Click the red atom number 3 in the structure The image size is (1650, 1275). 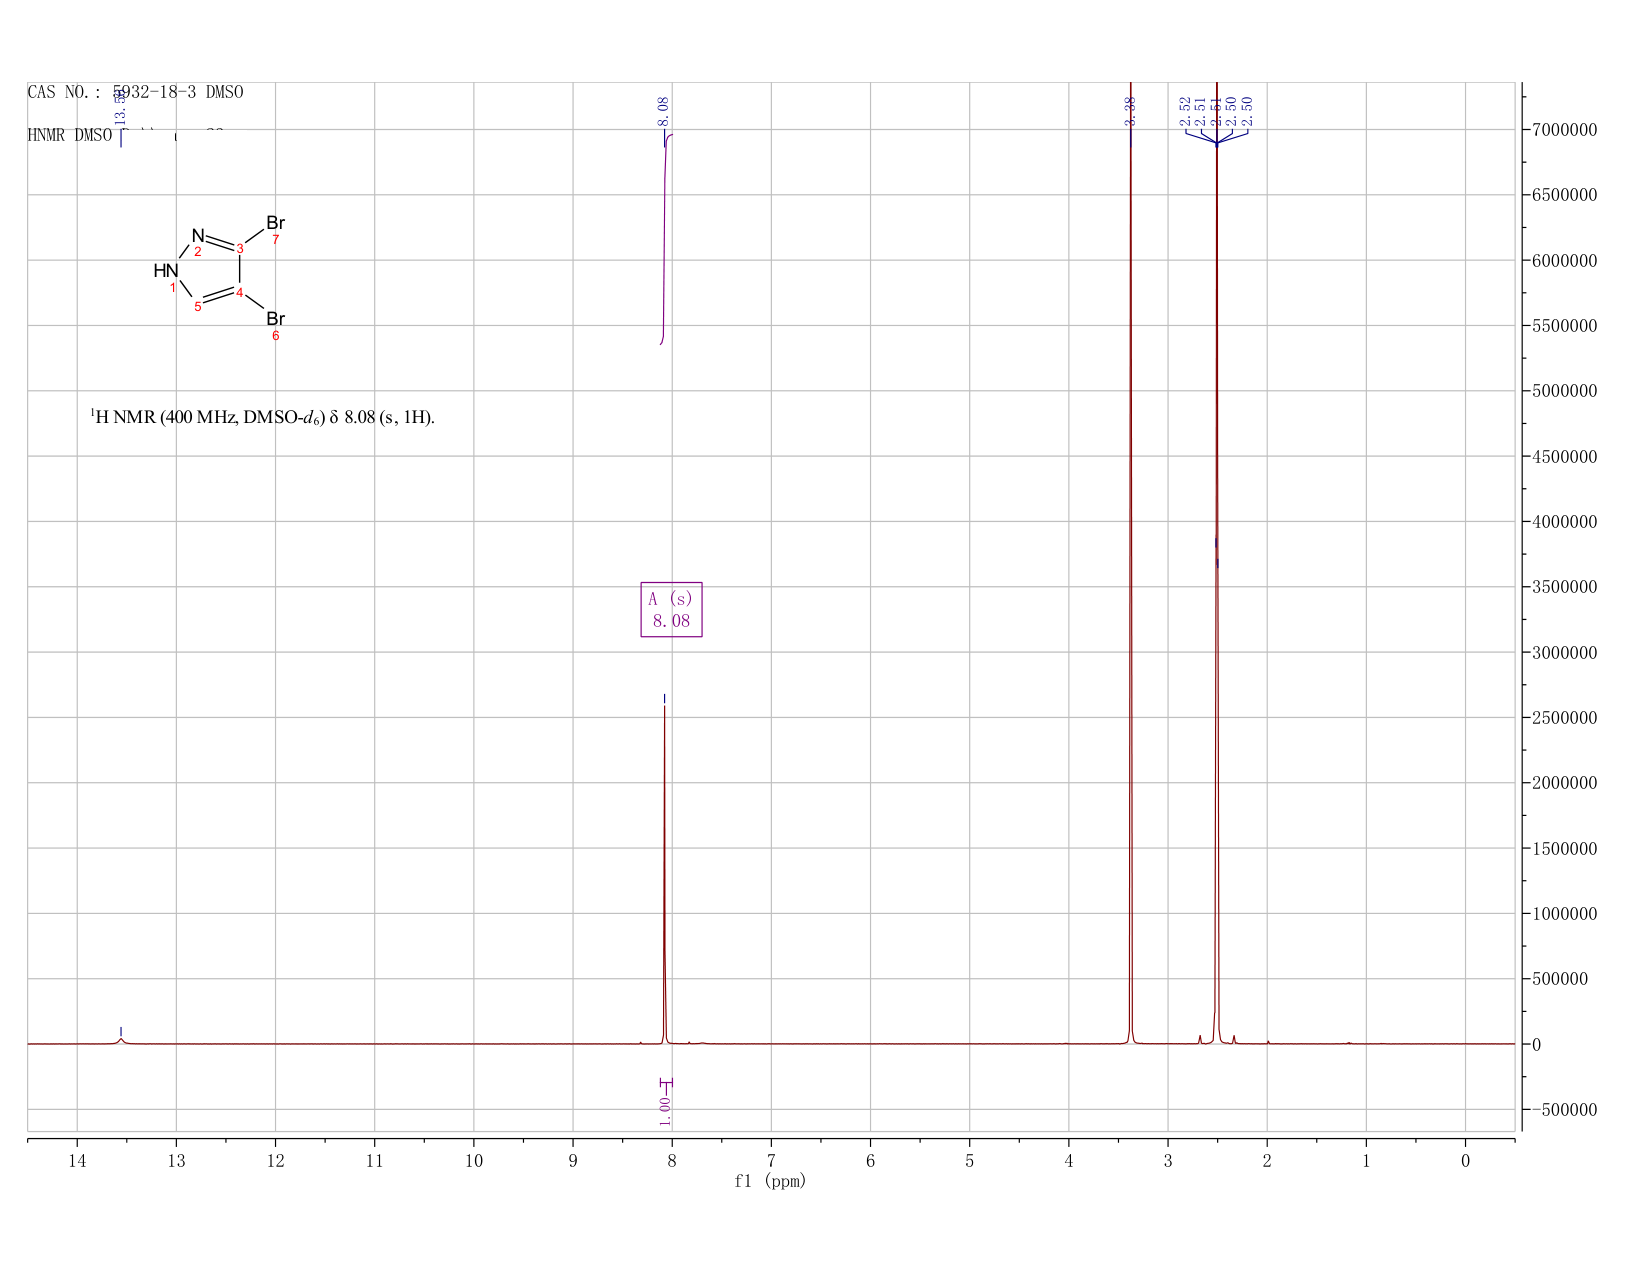(x=240, y=248)
